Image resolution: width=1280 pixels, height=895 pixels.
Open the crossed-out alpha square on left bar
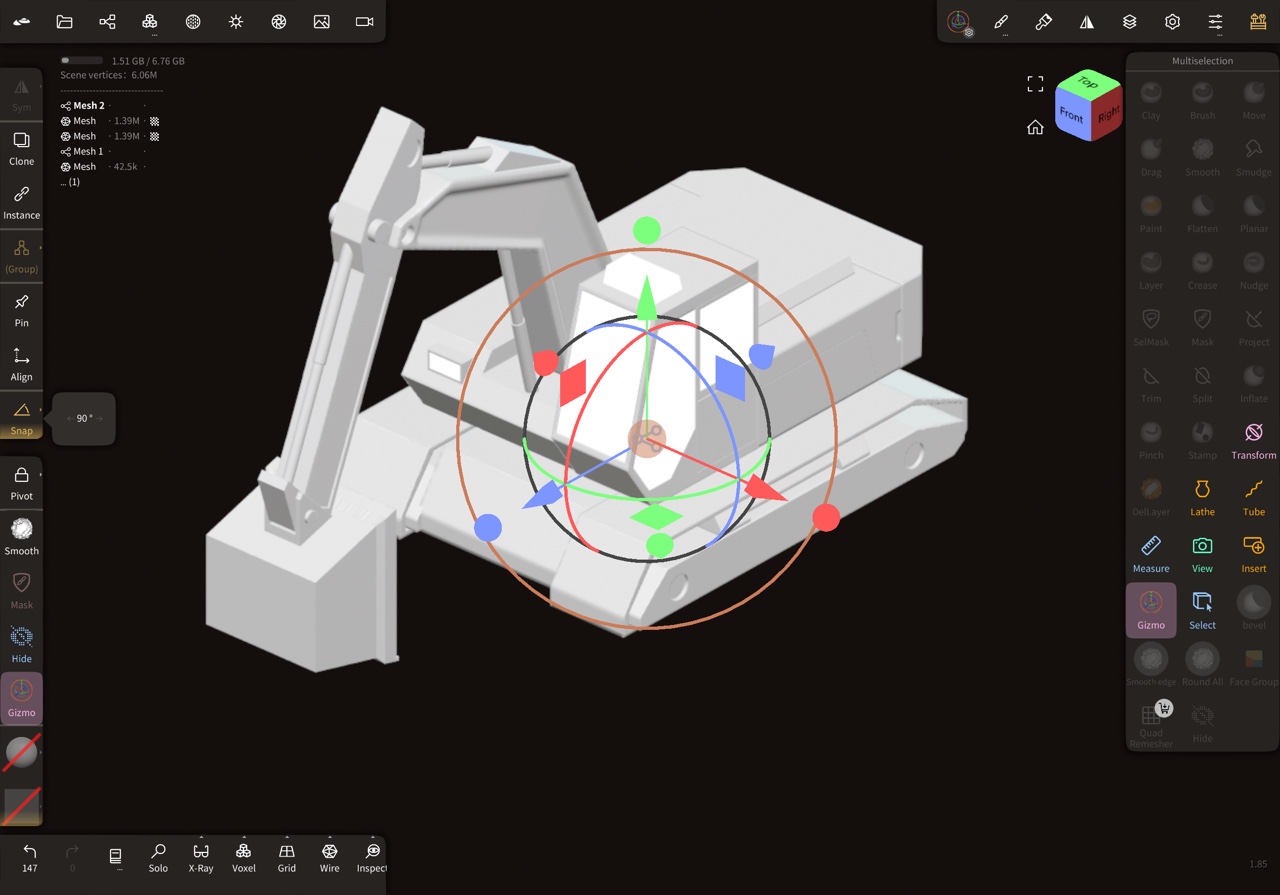tap(21, 806)
